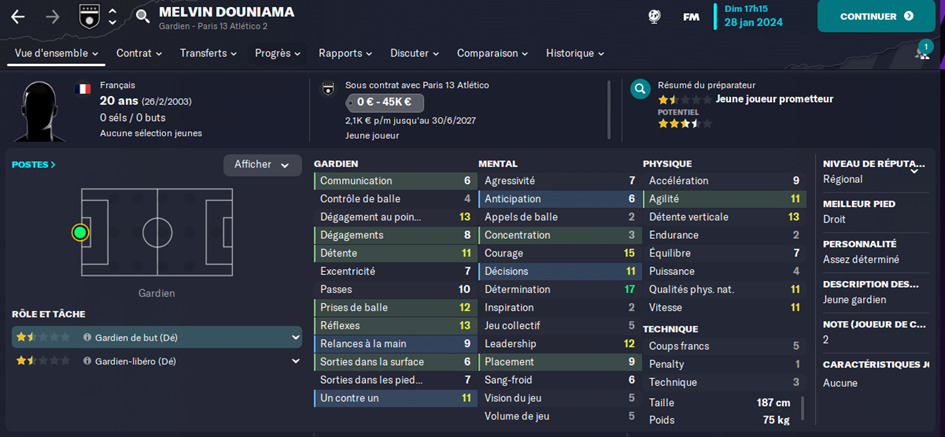The height and width of the screenshot is (437, 945).
Task: Expand the Niveau de réputation chevron
Action: point(914,171)
